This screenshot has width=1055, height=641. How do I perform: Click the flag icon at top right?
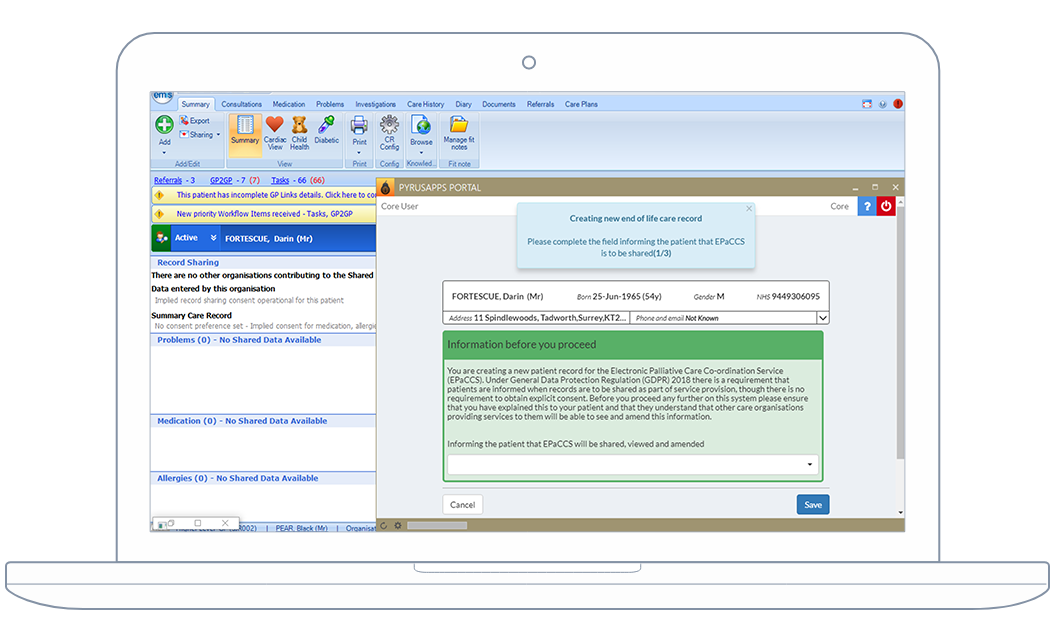pyautogui.click(x=867, y=104)
